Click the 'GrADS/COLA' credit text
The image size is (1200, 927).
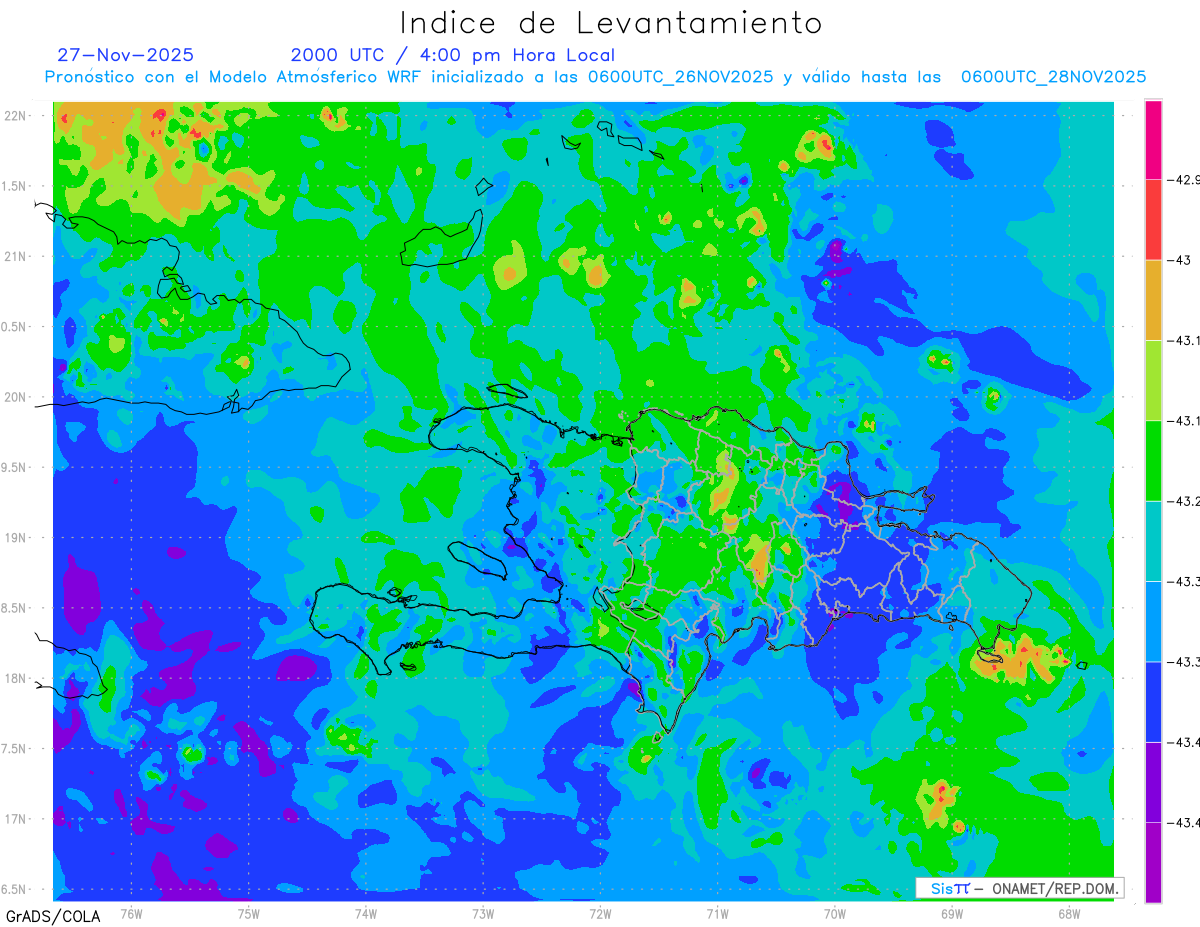coord(53,916)
